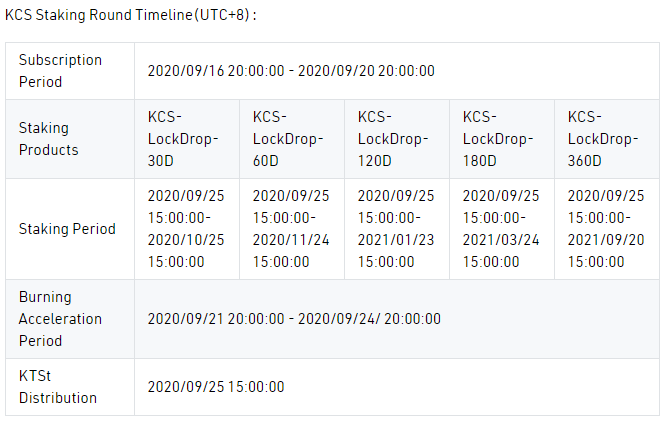Click the Subscription Period row label
The height and width of the screenshot is (421, 666).
[60, 71]
